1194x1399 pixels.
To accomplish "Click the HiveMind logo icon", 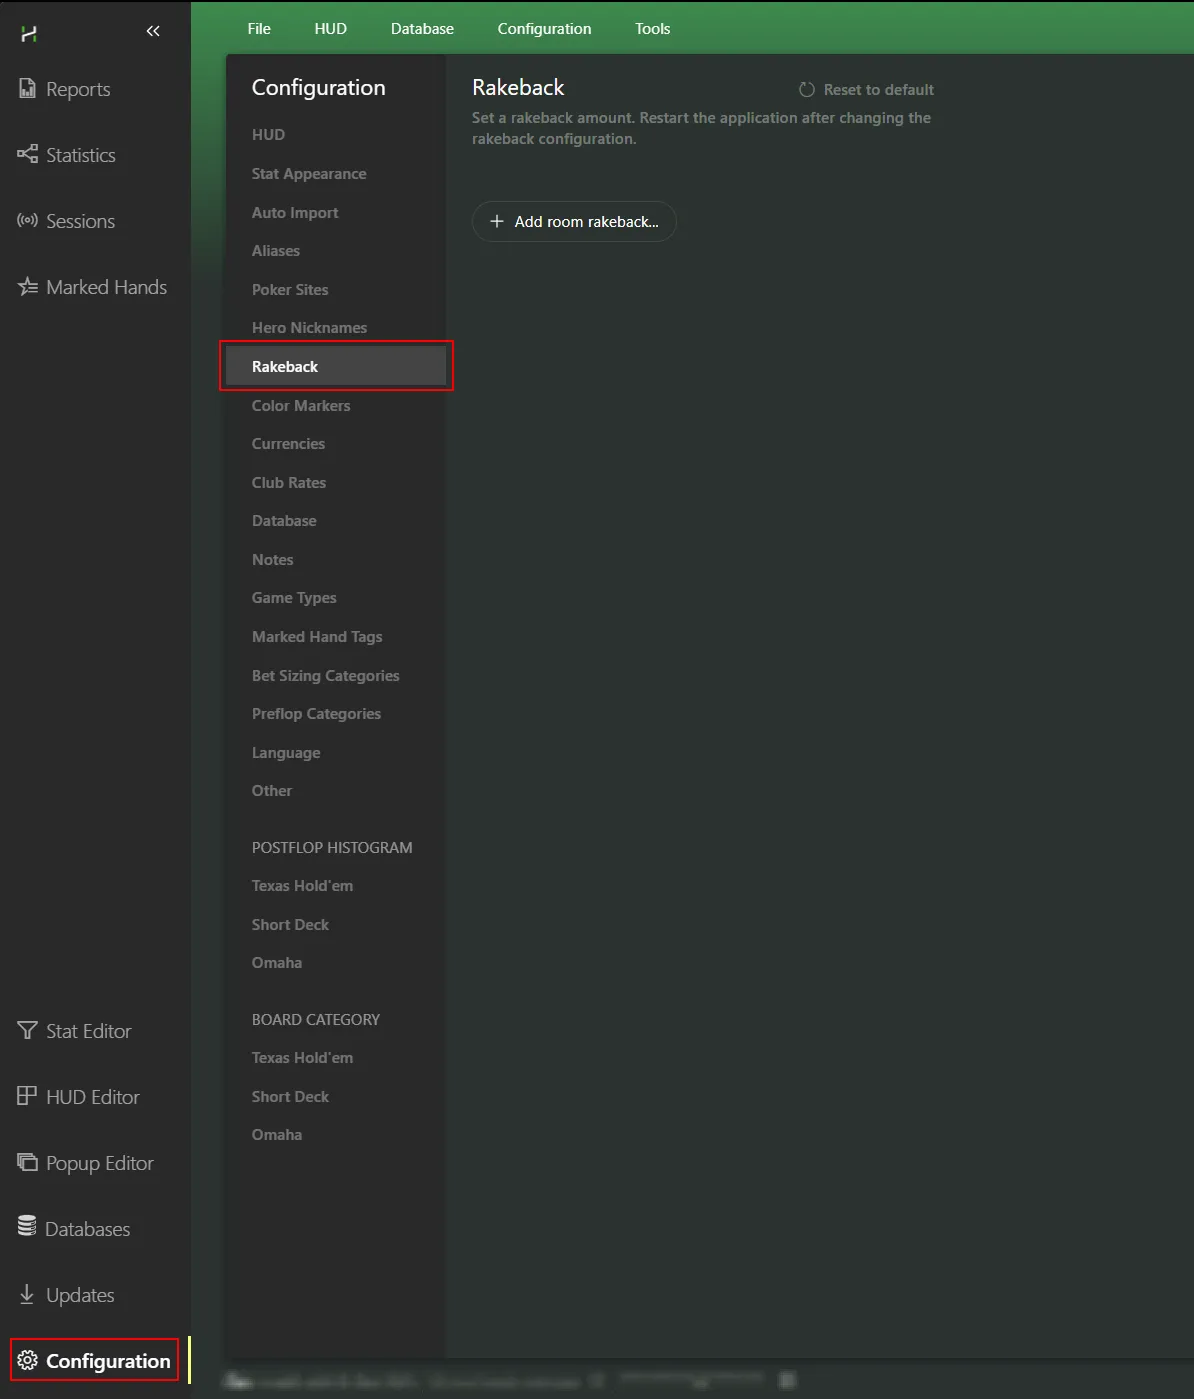I will pyautogui.click(x=29, y=34).
